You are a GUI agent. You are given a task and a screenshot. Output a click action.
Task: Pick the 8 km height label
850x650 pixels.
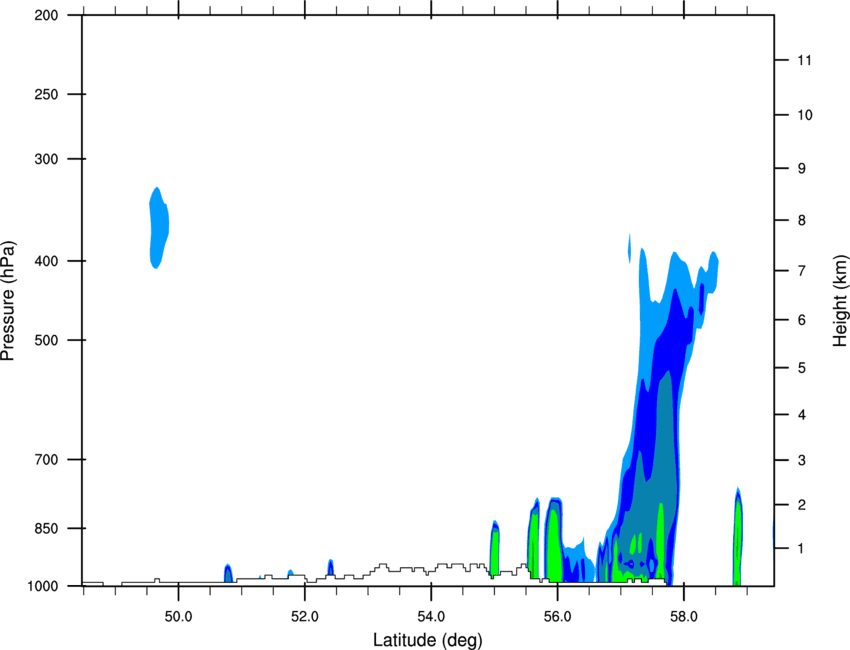click(x=802, y=220)
